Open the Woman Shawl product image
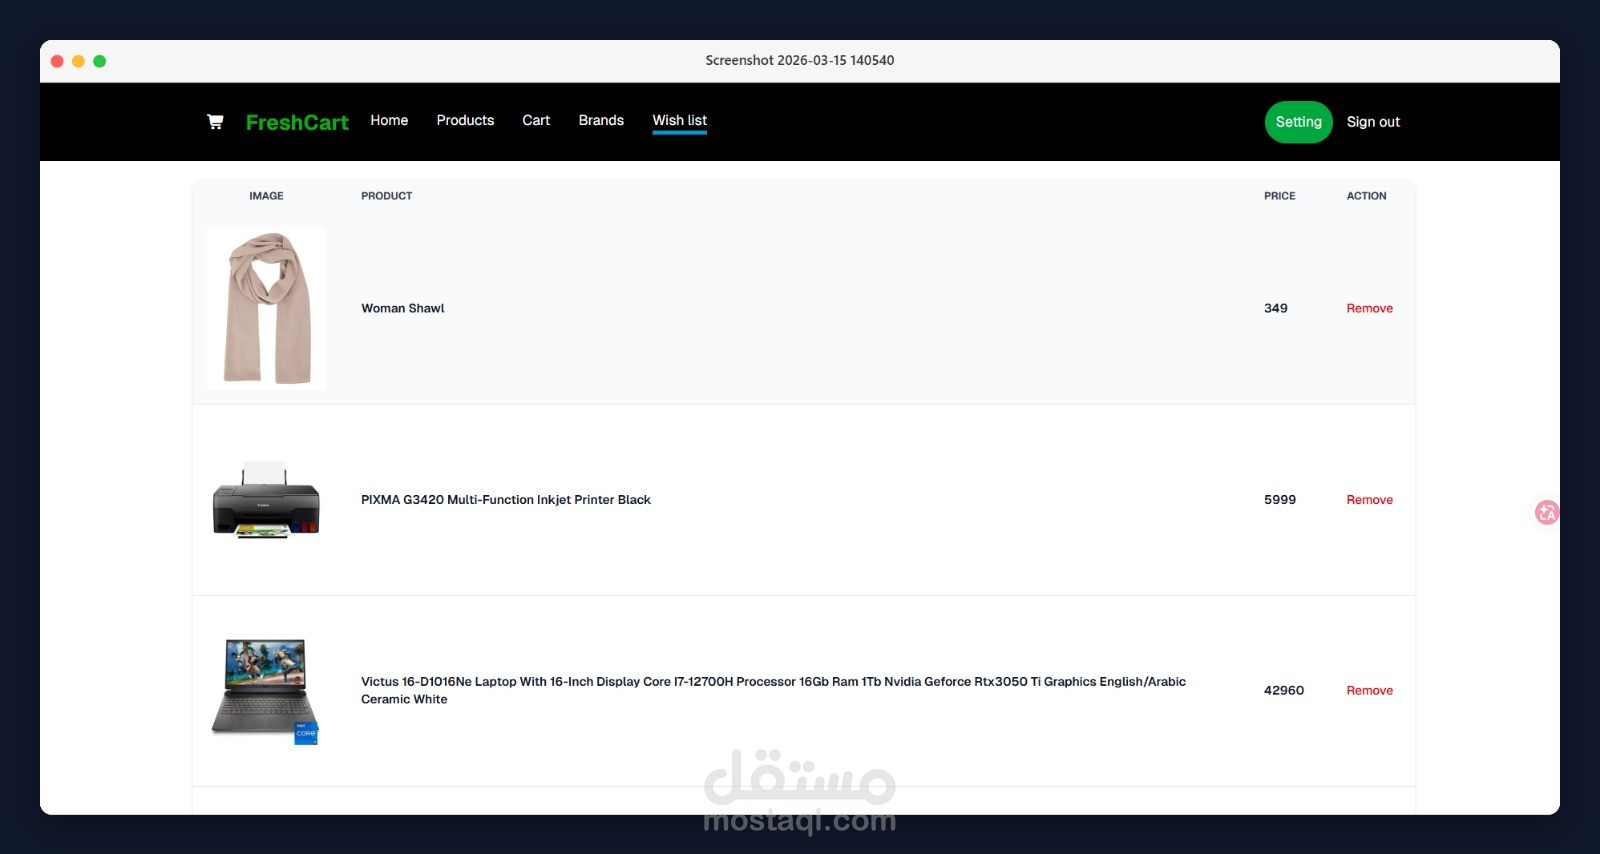1600x854 pixels. click(266, 308)
